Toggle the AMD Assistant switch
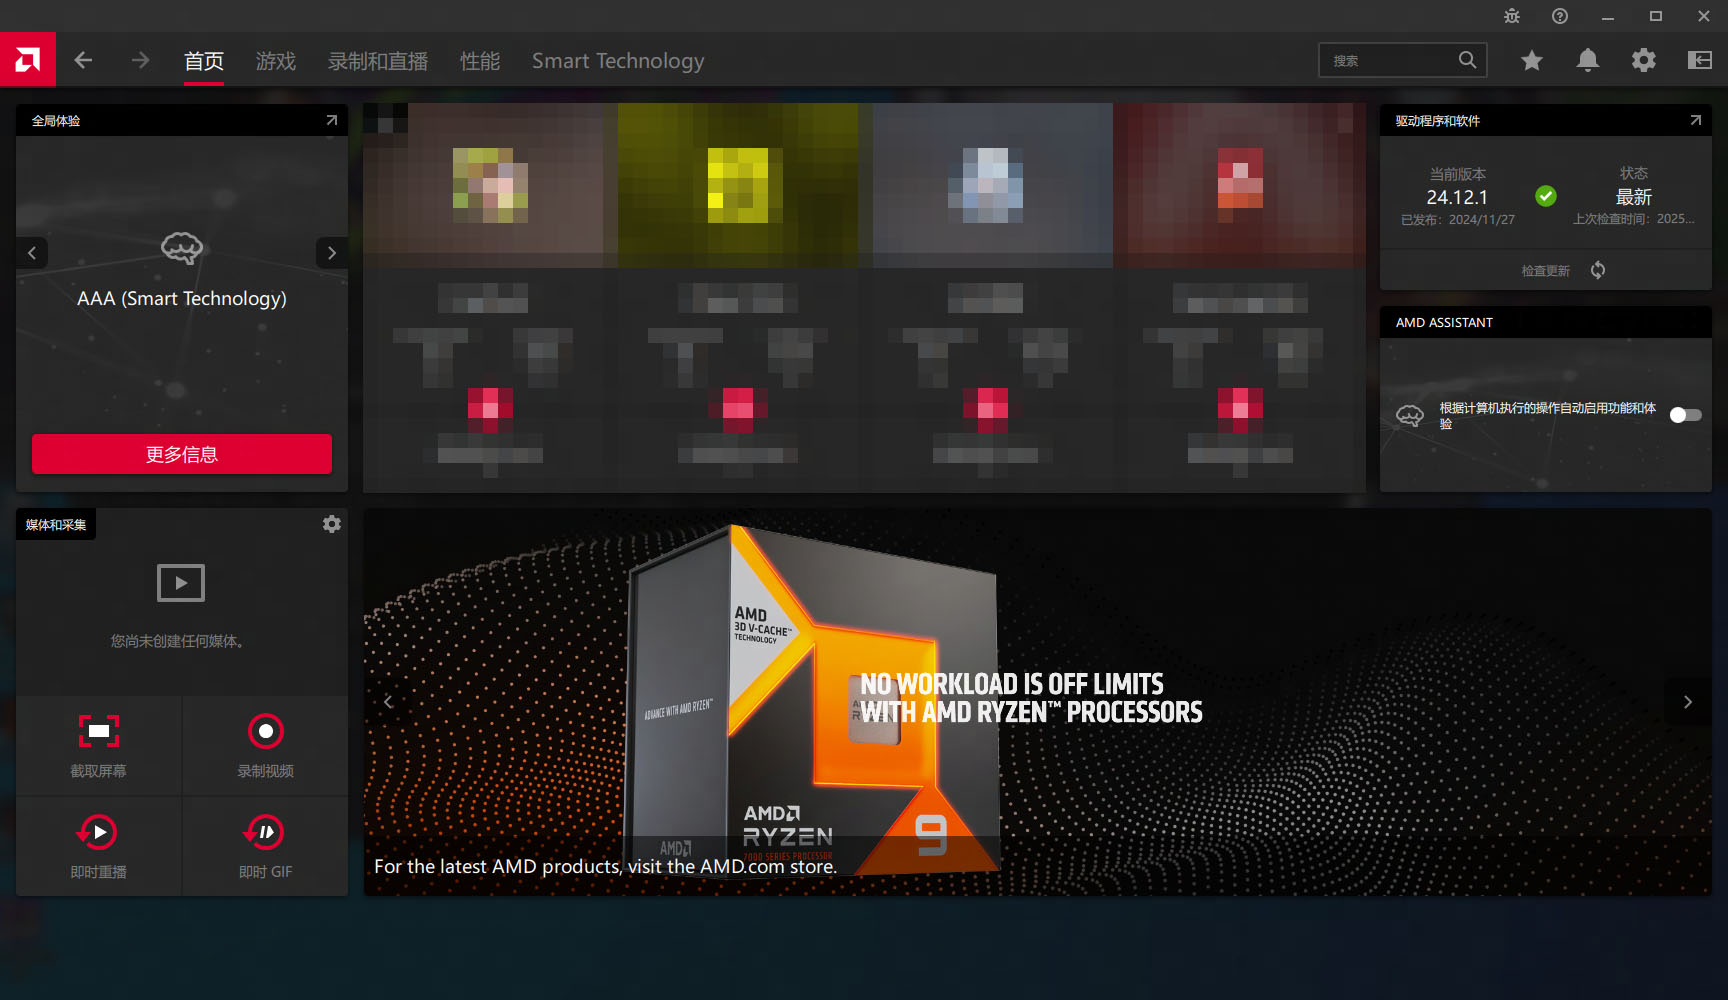This screenshot has height=1000, width=1728. click(x=1685, y=415)
